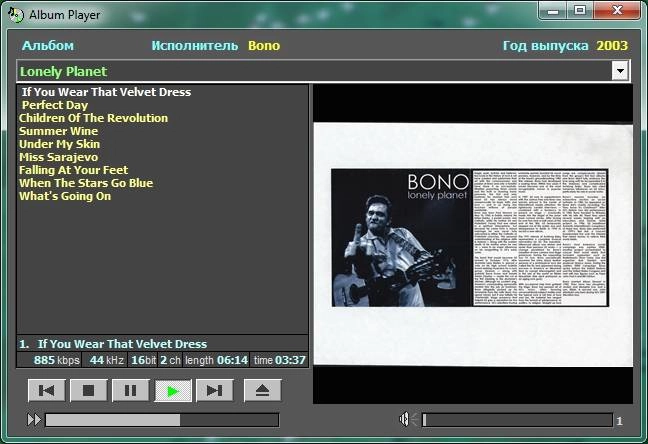Click the now playing track title line
Image resolution: width=648 pixels, height=444 pixels.
(x=162, y=344)
